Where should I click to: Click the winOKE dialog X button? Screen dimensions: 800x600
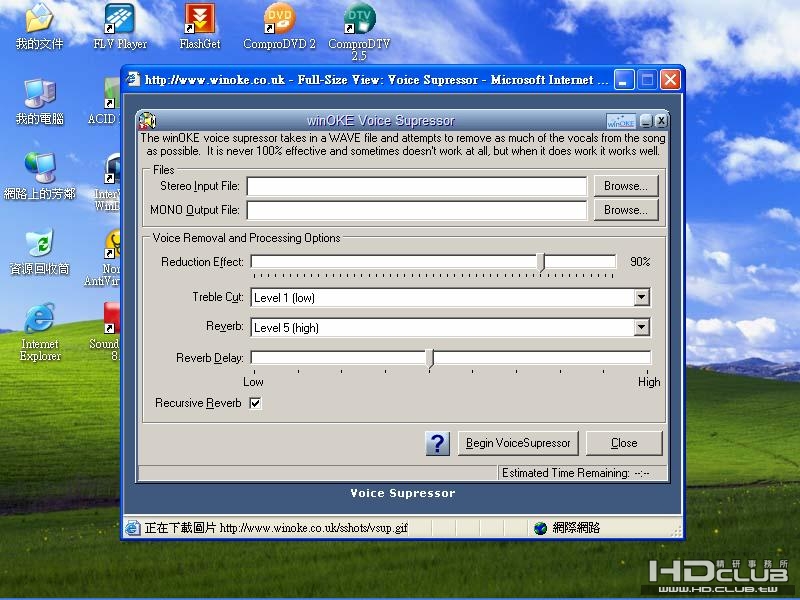(x=661, y=121)
